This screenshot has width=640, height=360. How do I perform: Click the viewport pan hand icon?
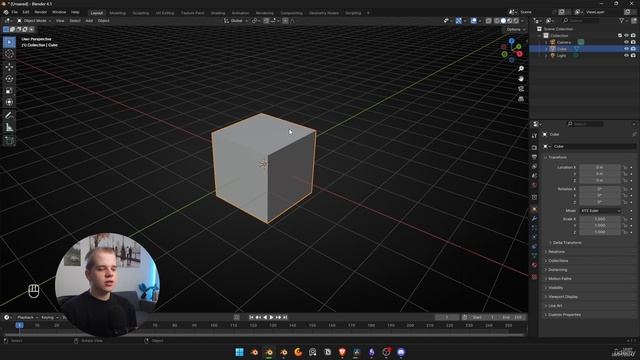point(521,78)
